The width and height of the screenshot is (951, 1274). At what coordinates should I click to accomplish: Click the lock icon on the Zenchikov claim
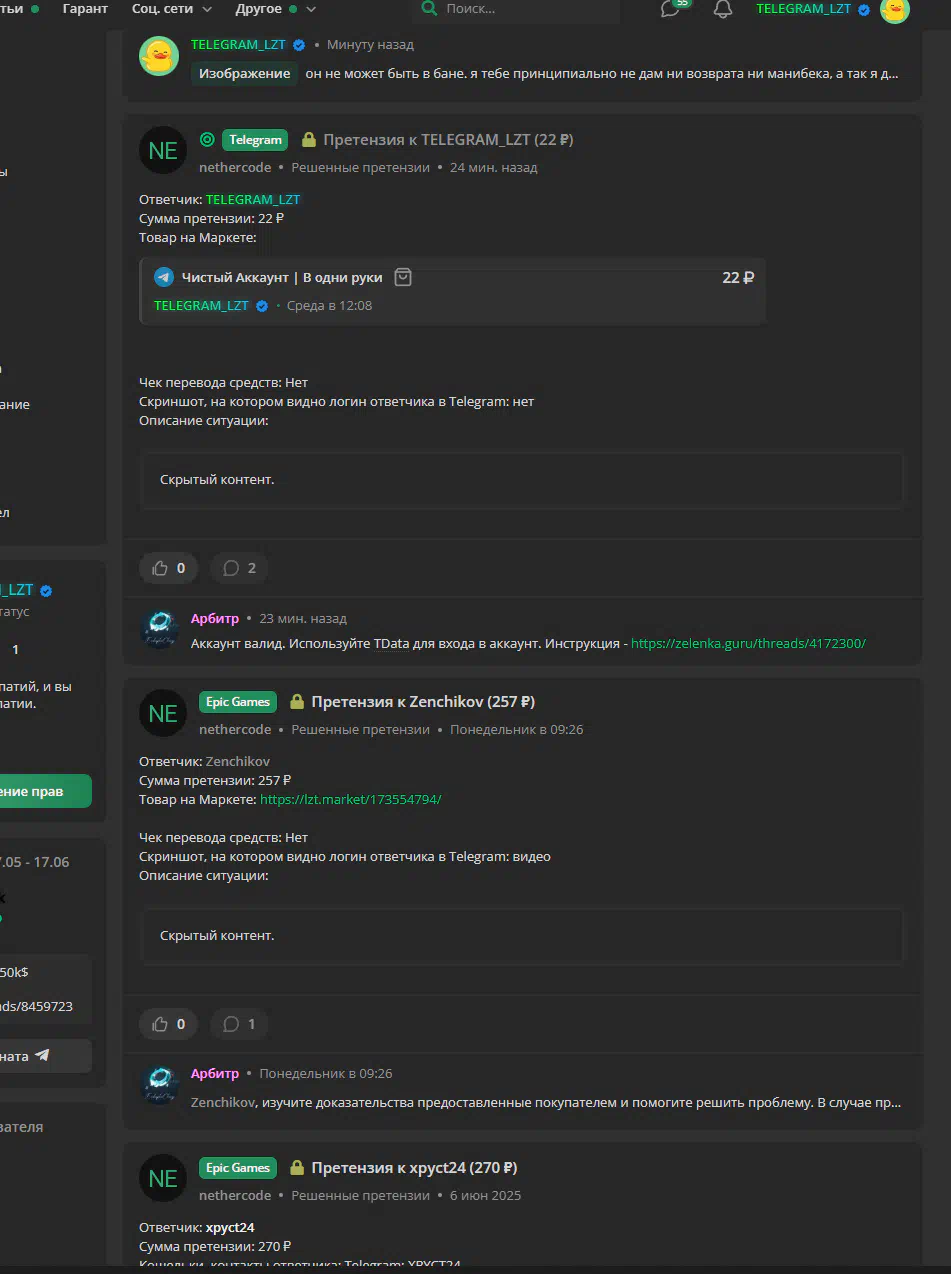coord(297,702)
